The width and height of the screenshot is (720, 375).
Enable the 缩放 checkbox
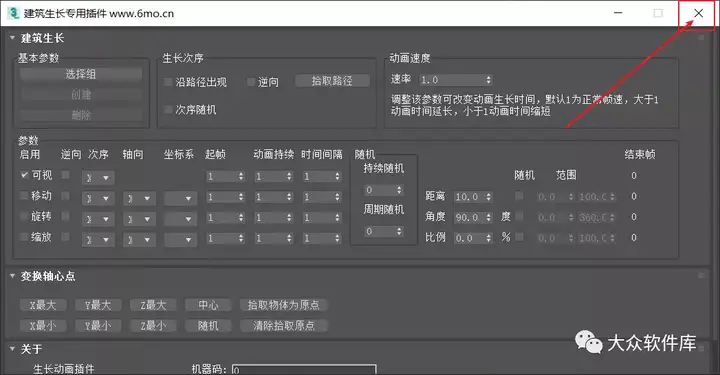pos(24,237)
